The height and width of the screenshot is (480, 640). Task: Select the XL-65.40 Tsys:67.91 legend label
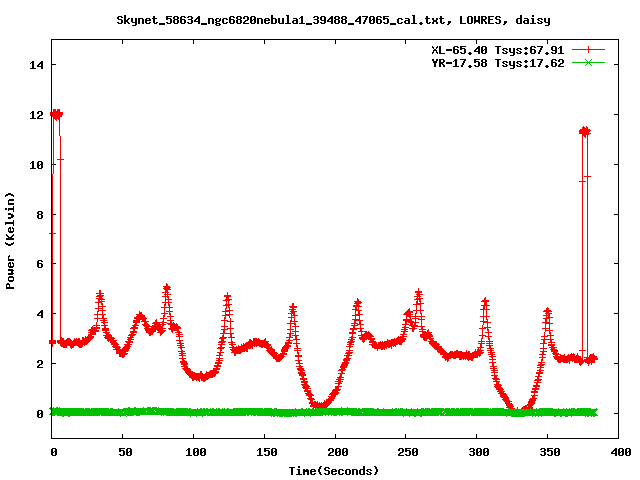click(498, 50)
